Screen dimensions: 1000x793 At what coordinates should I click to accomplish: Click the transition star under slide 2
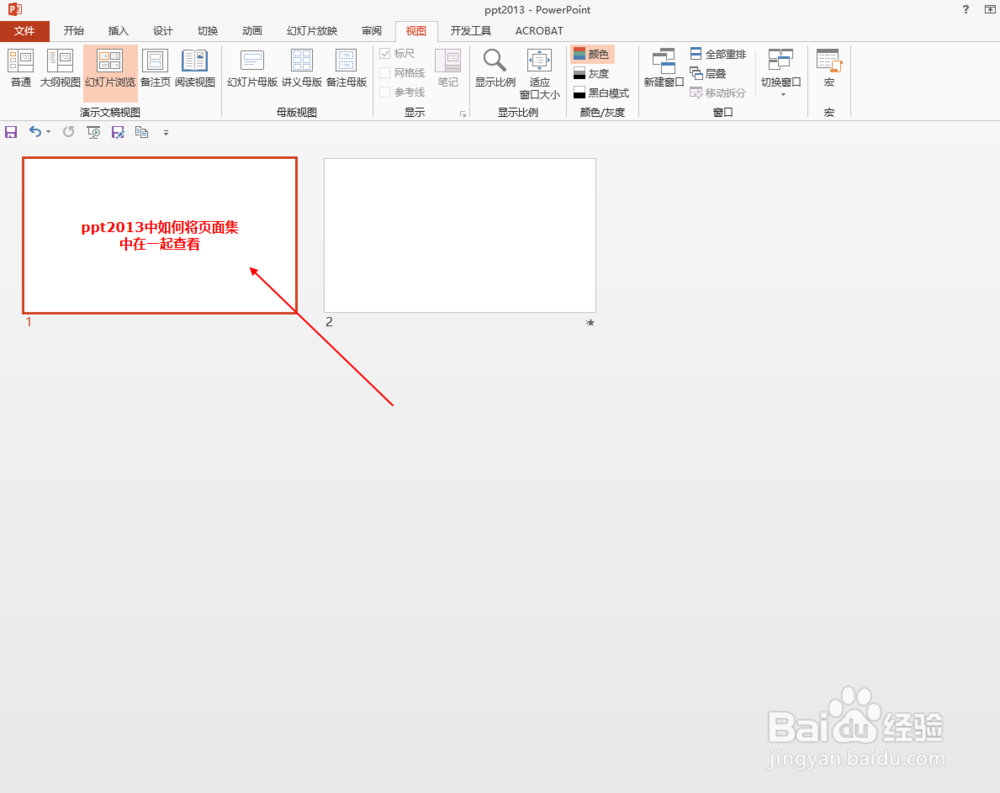point(590,322)
